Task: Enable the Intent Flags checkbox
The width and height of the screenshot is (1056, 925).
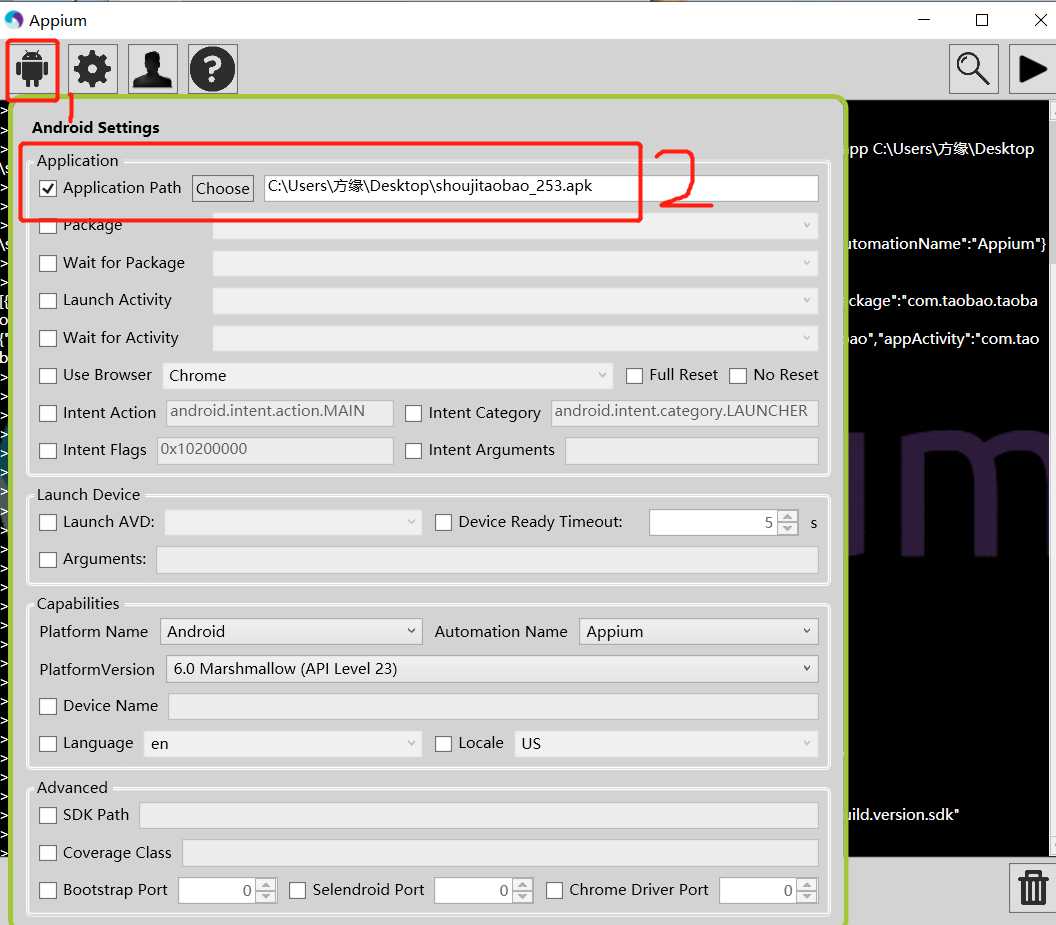Action: point(48,451)
